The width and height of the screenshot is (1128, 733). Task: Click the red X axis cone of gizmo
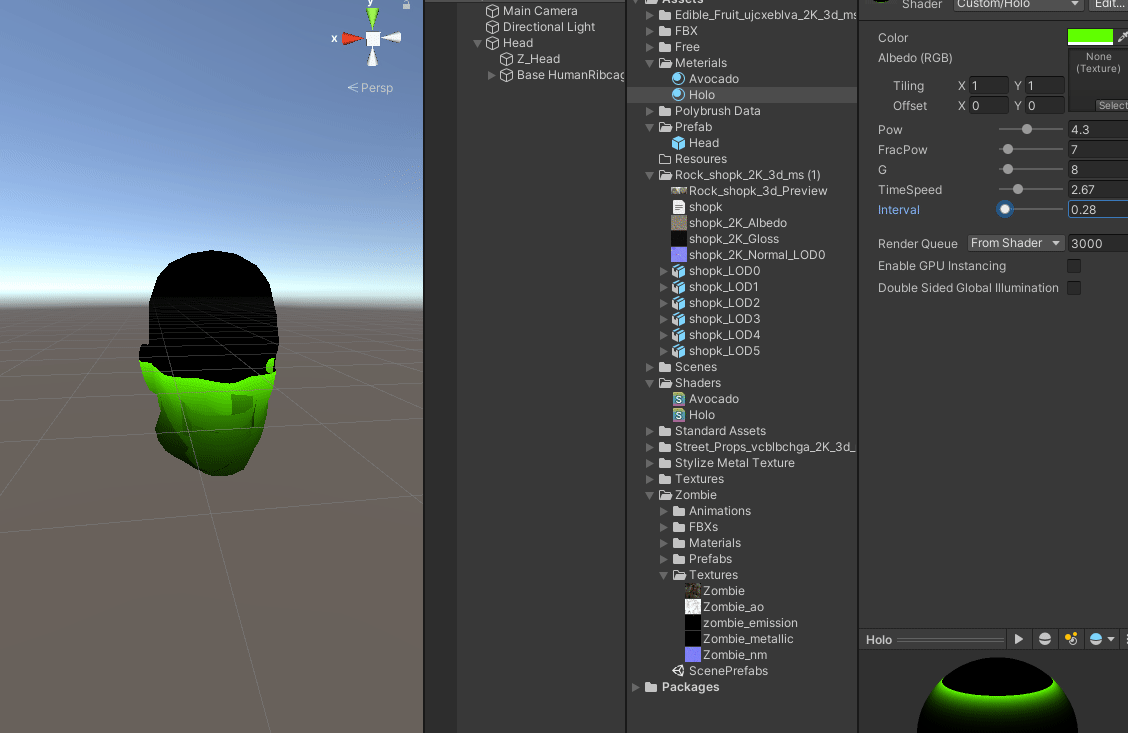click(x=352, y=38)
